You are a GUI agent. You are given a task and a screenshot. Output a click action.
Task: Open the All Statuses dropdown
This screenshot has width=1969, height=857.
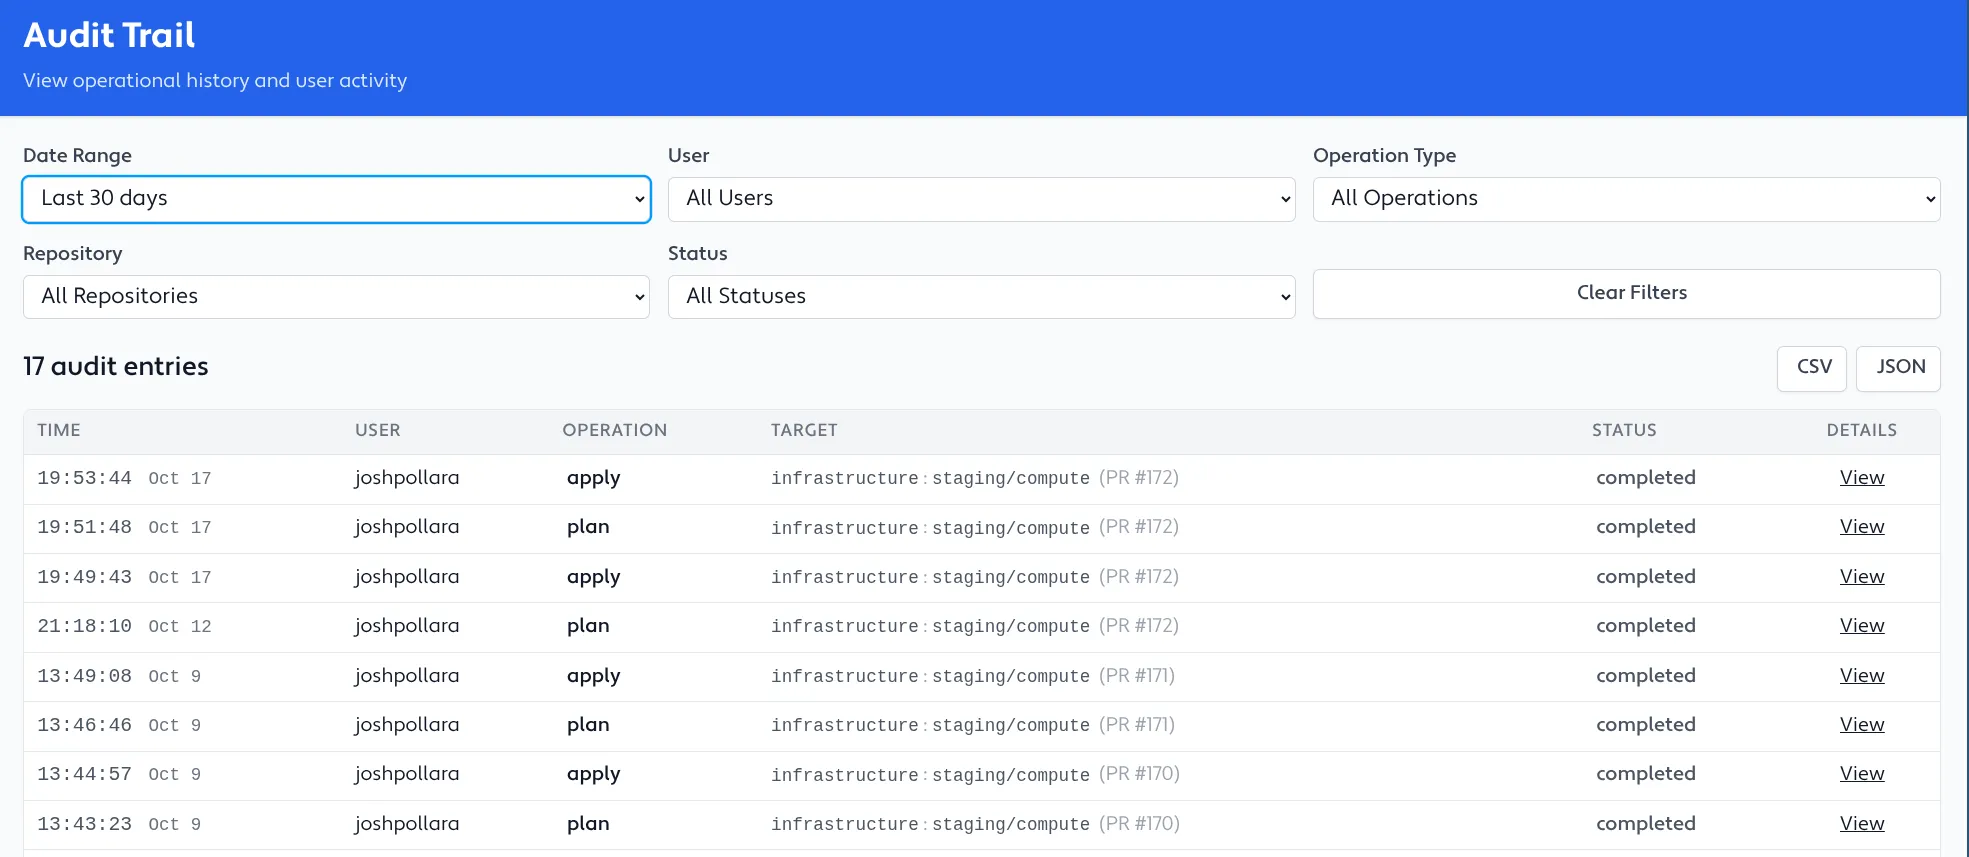(981, 297)
